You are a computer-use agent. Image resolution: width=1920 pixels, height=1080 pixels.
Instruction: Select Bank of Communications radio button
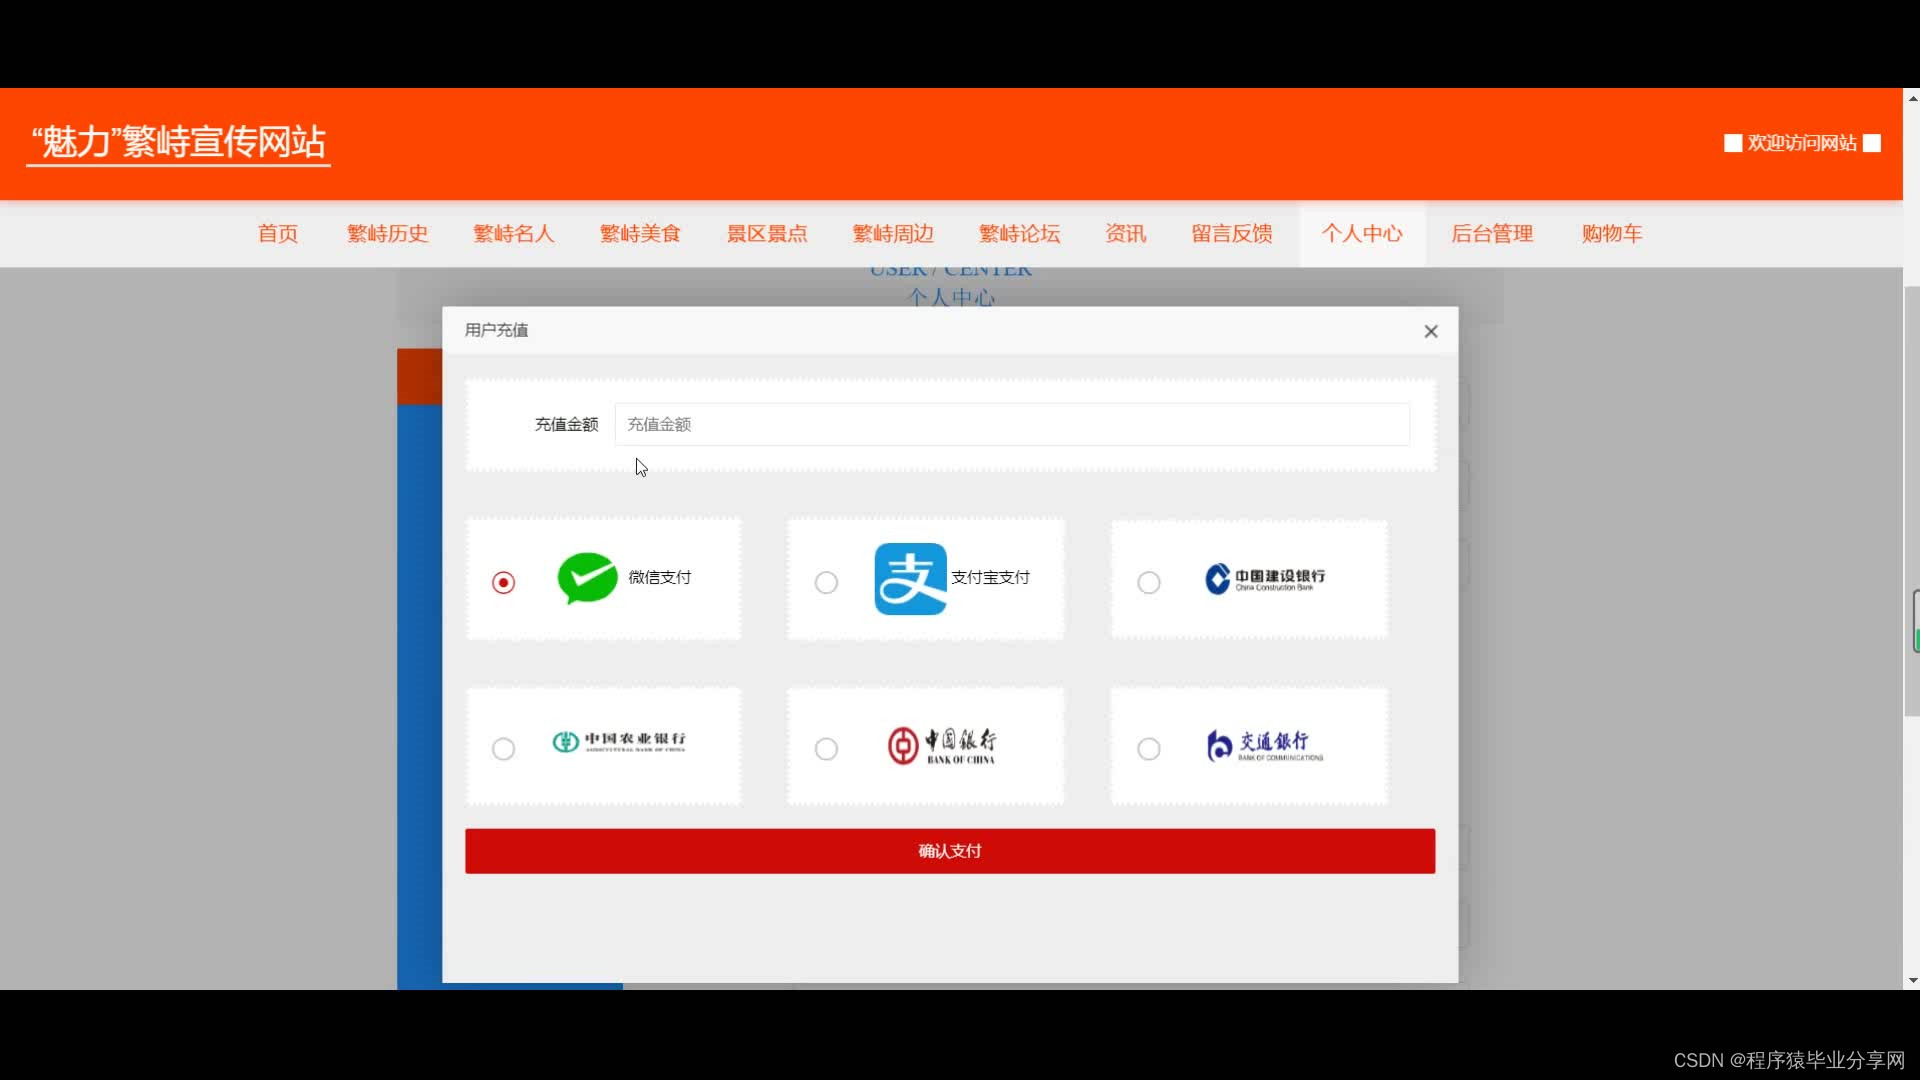click(1149, 749)
